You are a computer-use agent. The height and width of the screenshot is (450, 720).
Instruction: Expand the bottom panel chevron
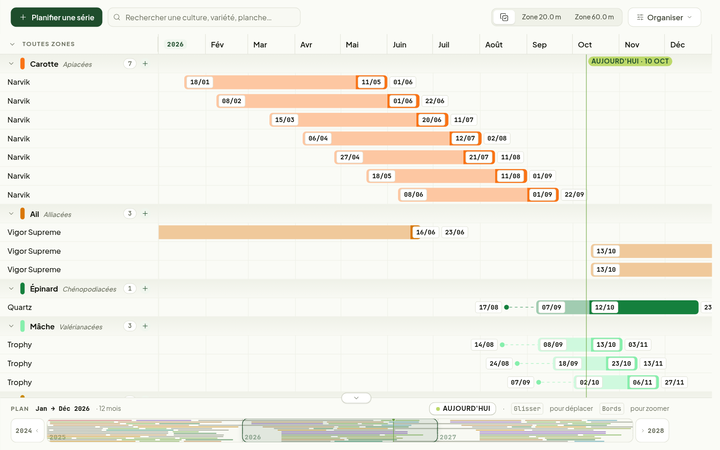pyautogui.click(x=356, y=398)
